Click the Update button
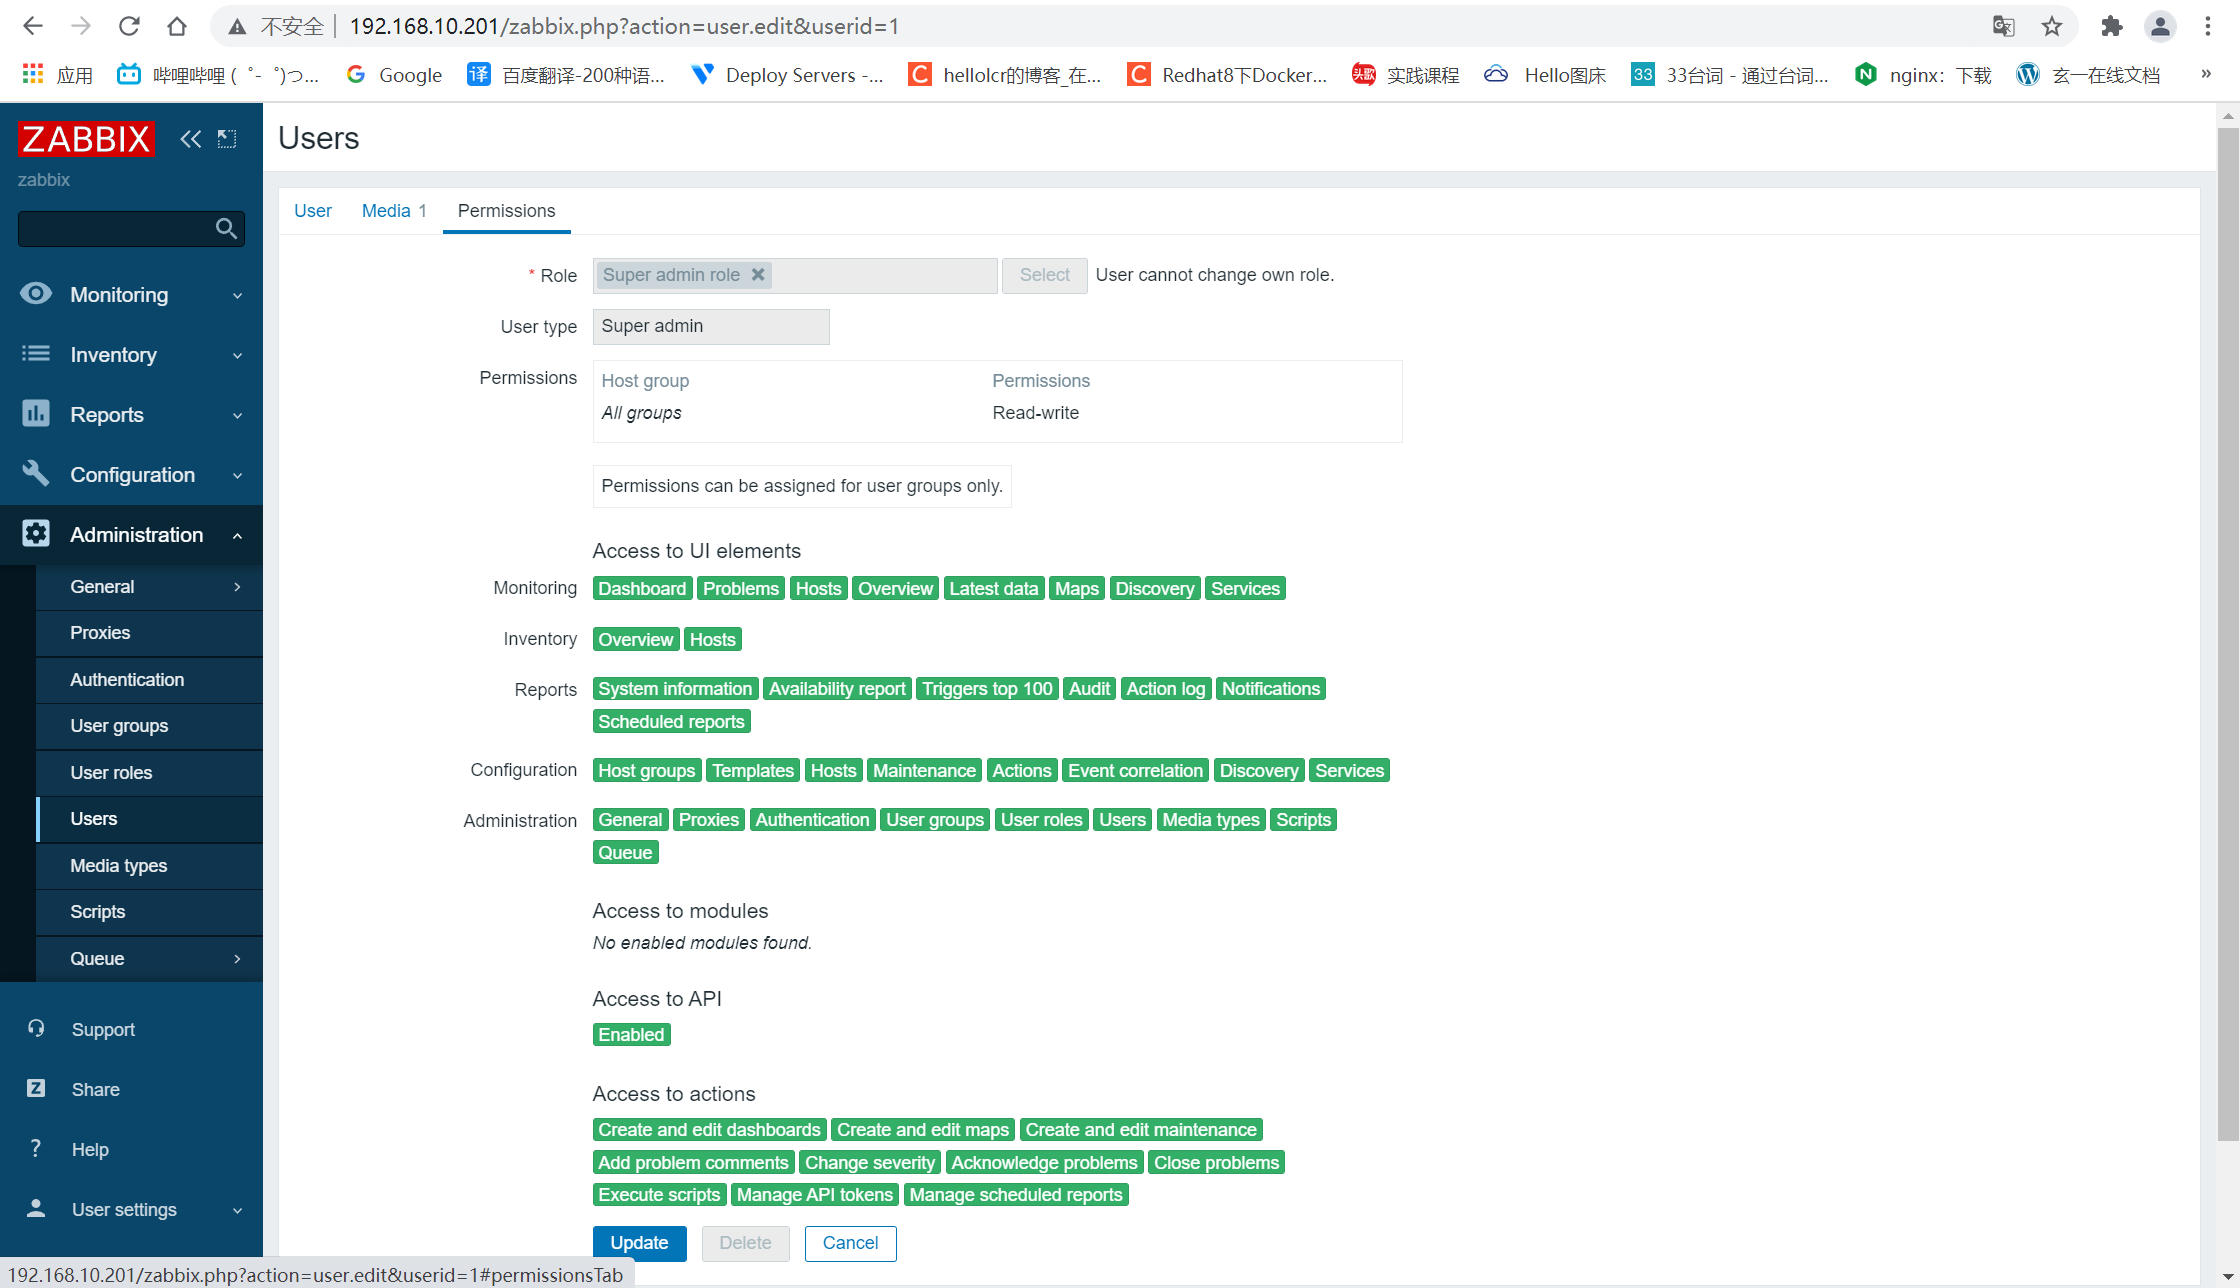The image size is (2240, 1288). tap(639, 1243)
